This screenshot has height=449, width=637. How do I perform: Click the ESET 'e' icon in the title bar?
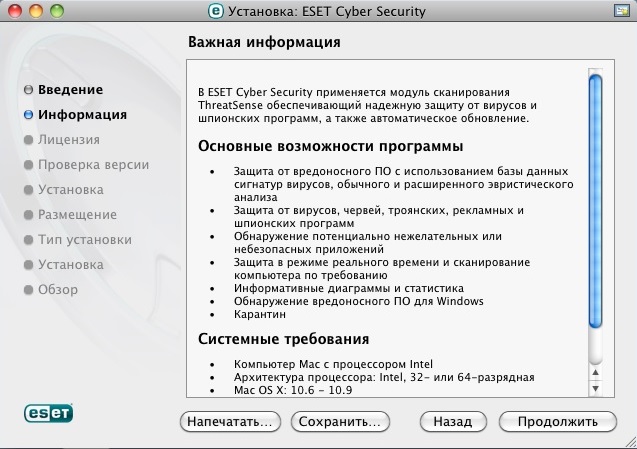pyautogui.click(x=216, y=11)
